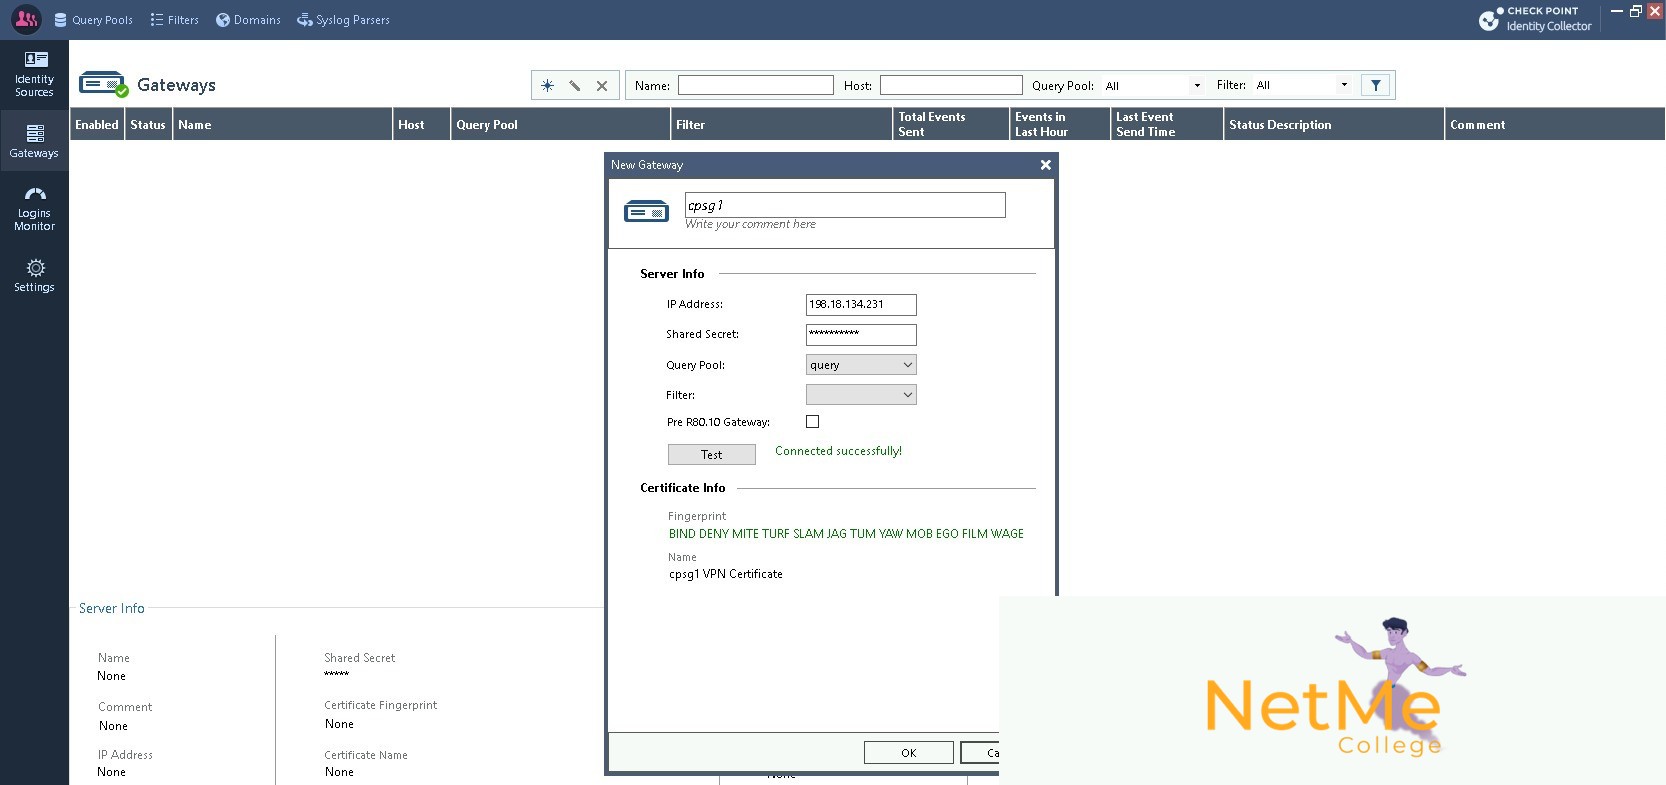Close the New Gateway dialog
Viewport: 1666px width, 785px height.
click(x=1045, y=165)
